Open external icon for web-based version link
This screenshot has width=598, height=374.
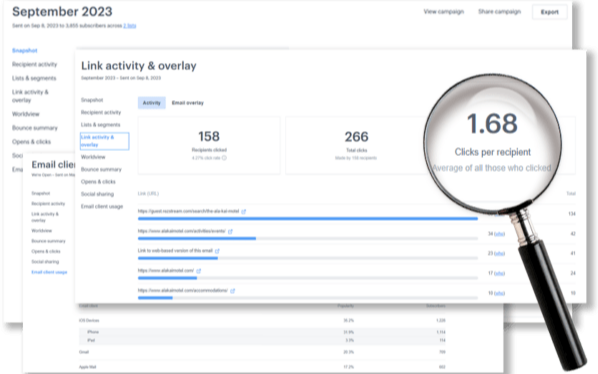click(217, 251)
